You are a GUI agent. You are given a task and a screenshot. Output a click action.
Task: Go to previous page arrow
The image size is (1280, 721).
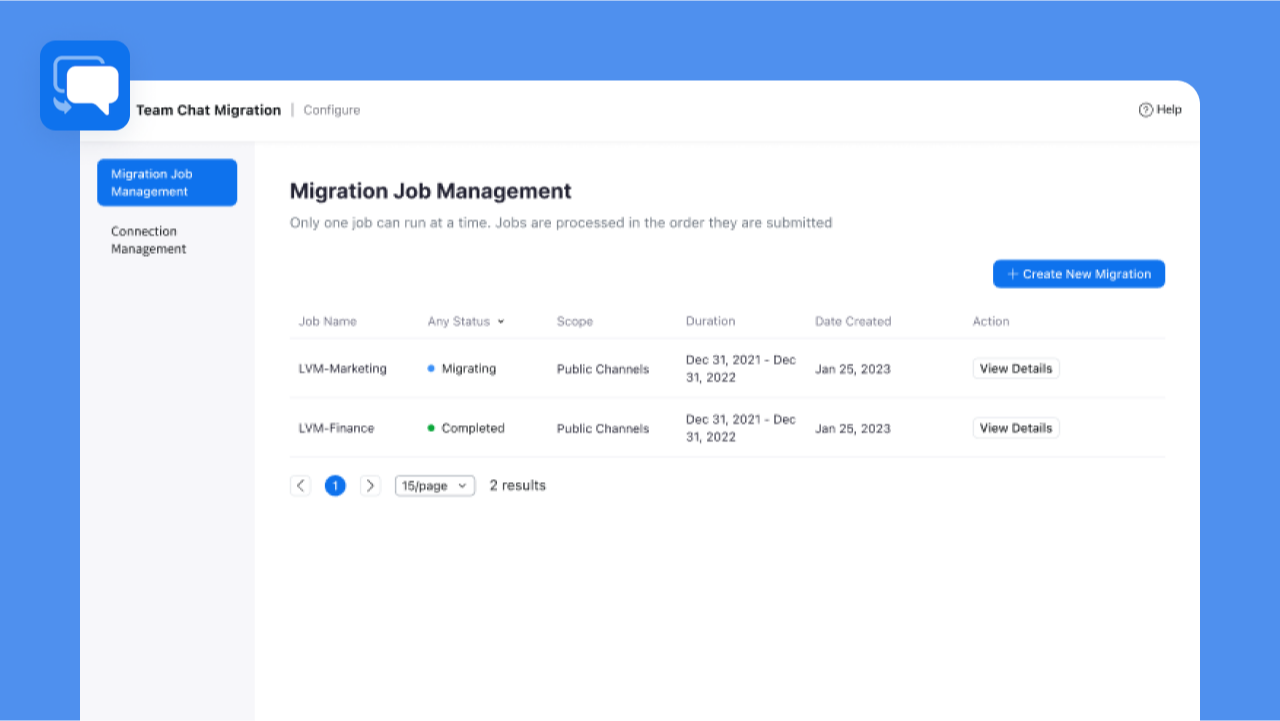point(301,486)
